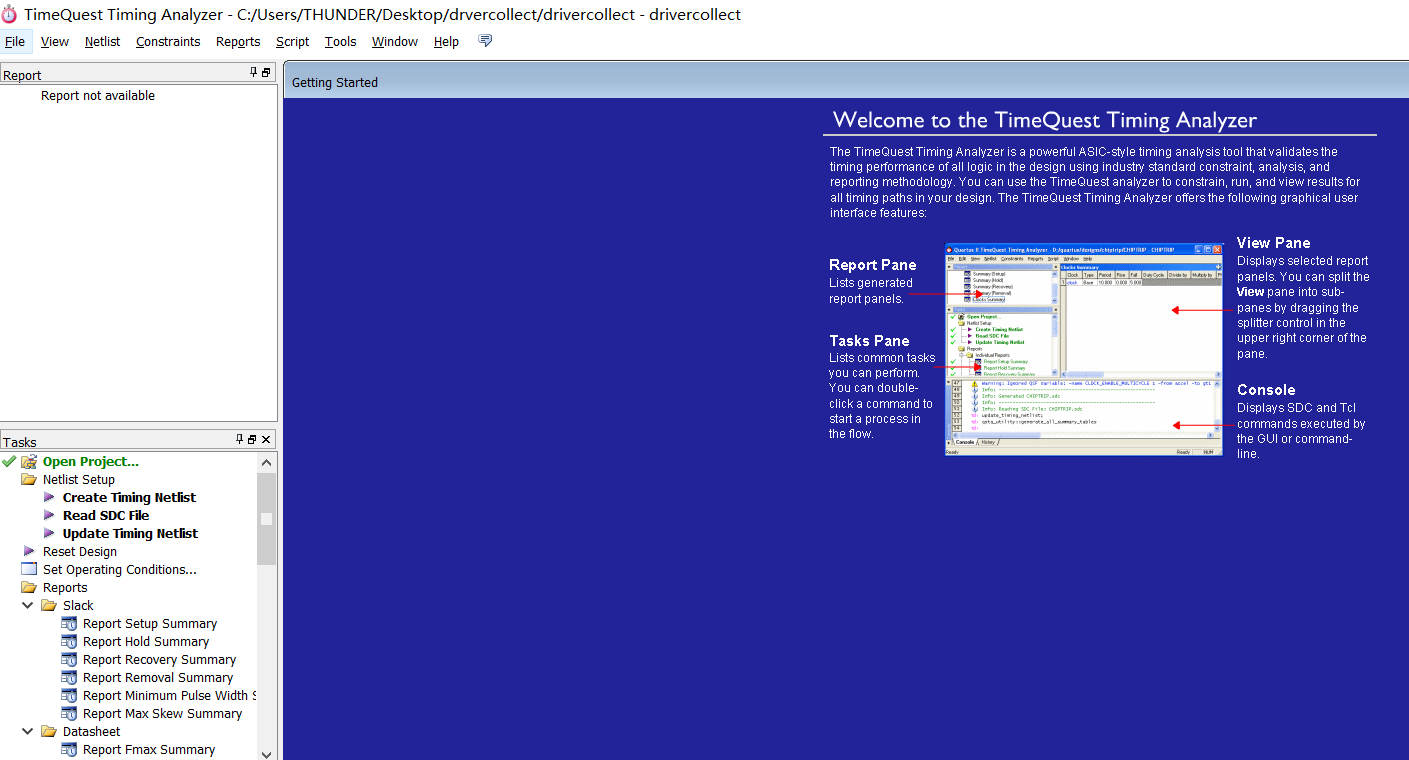Open the Constraints menu
Screen dimensions: 1409x760
pos(167,41)
